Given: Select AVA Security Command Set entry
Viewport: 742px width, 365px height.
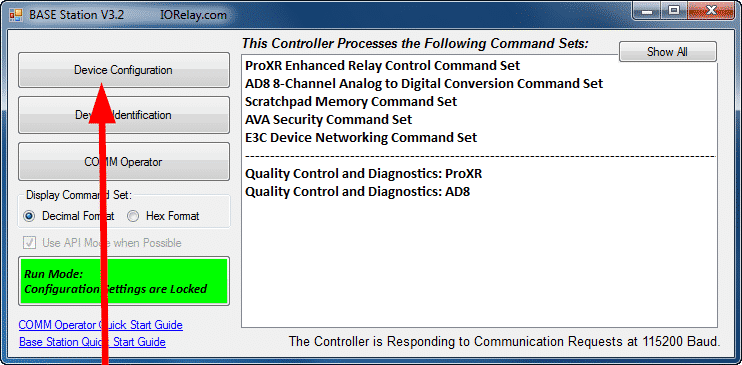Looking at the screenshot, I should 328,119.
